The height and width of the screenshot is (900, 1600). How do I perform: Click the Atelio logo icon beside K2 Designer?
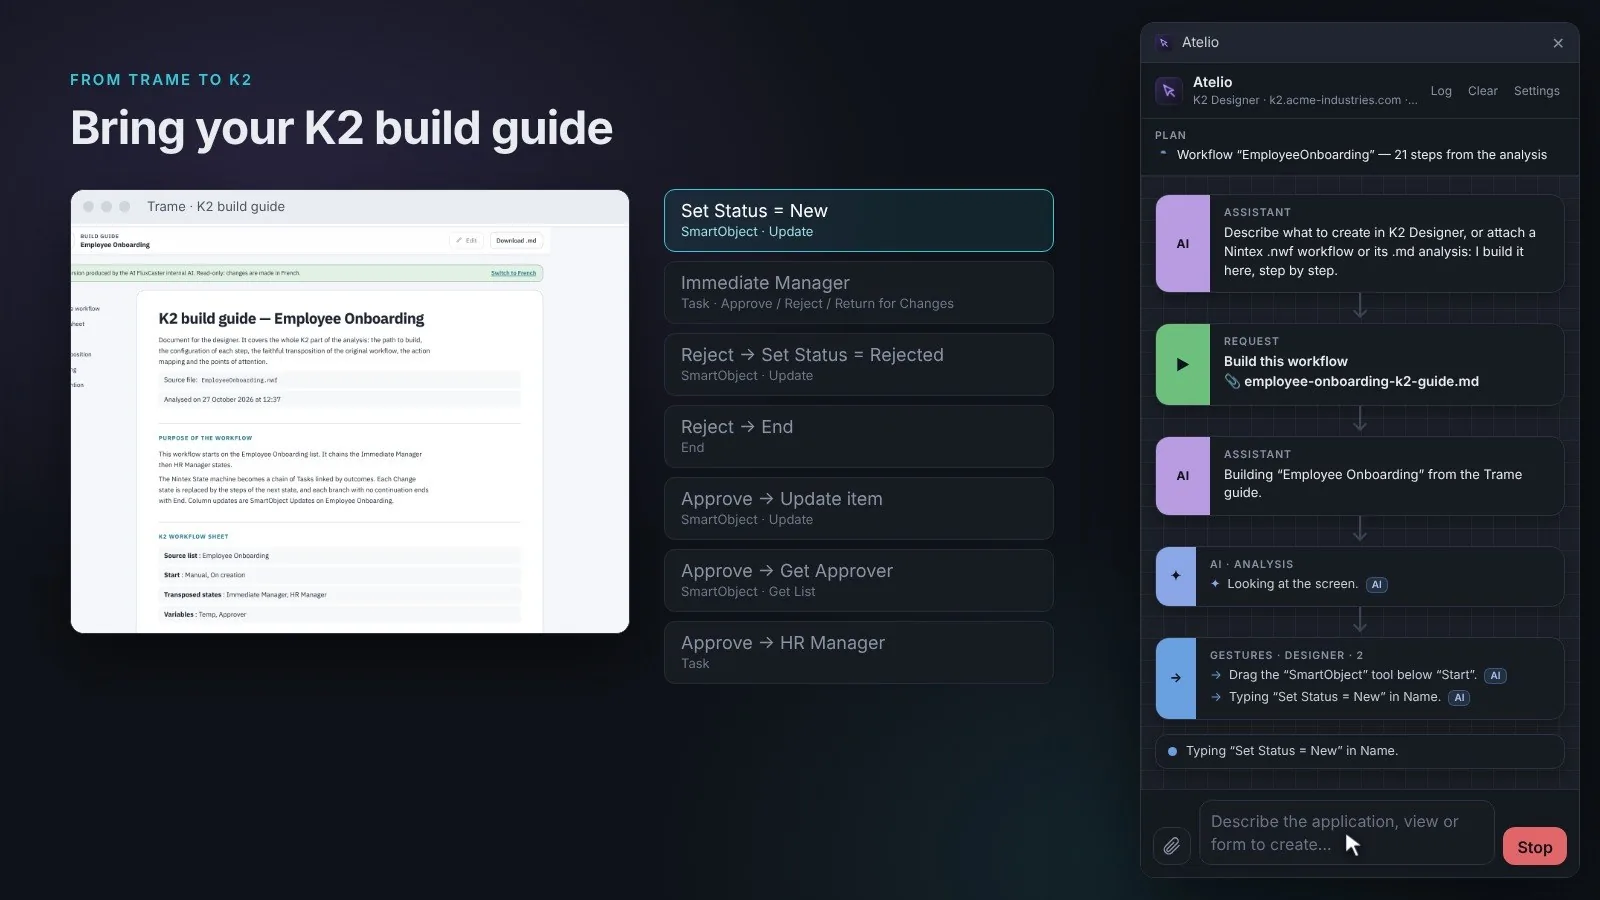1168,91
